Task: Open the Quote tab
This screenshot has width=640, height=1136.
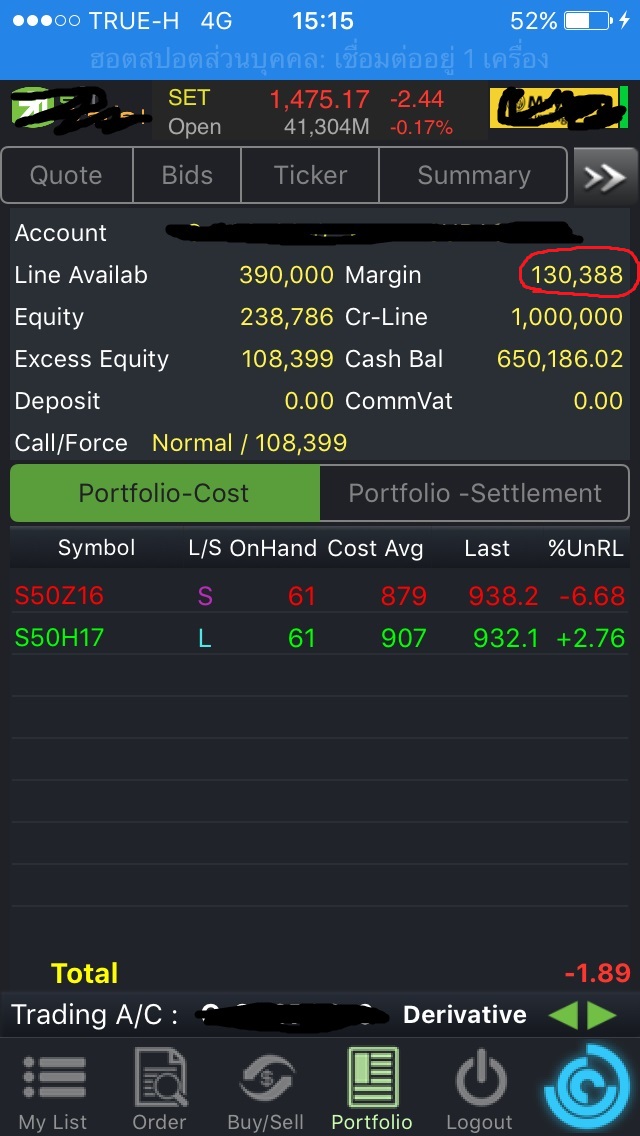Action: pos(66,176)
